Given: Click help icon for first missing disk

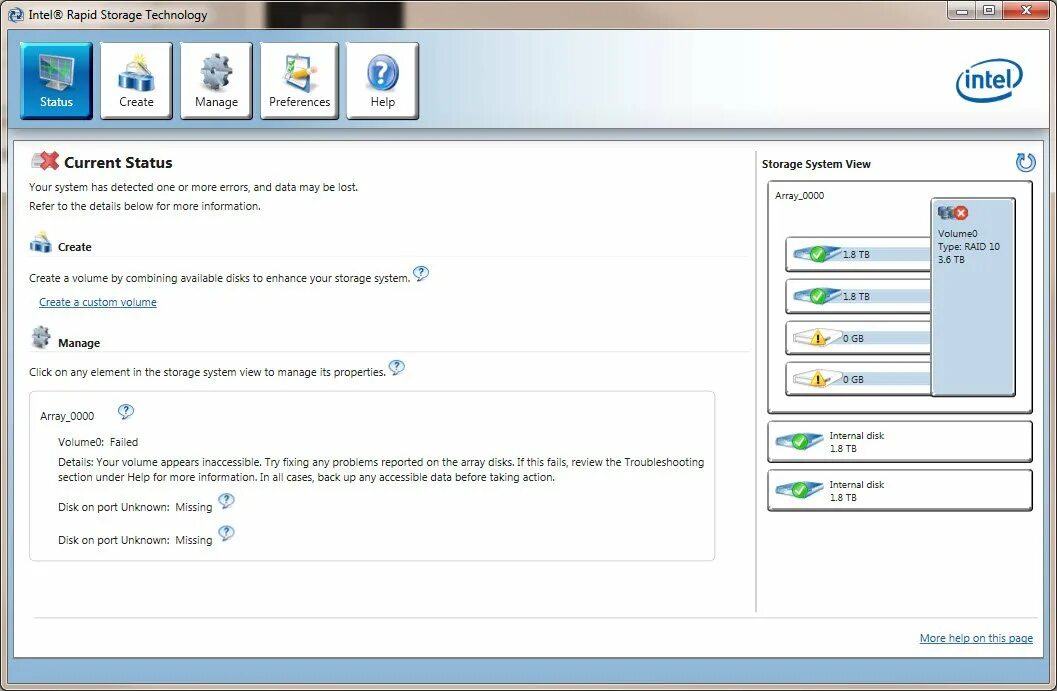Looking at the screenshot, I should [226, 502].
